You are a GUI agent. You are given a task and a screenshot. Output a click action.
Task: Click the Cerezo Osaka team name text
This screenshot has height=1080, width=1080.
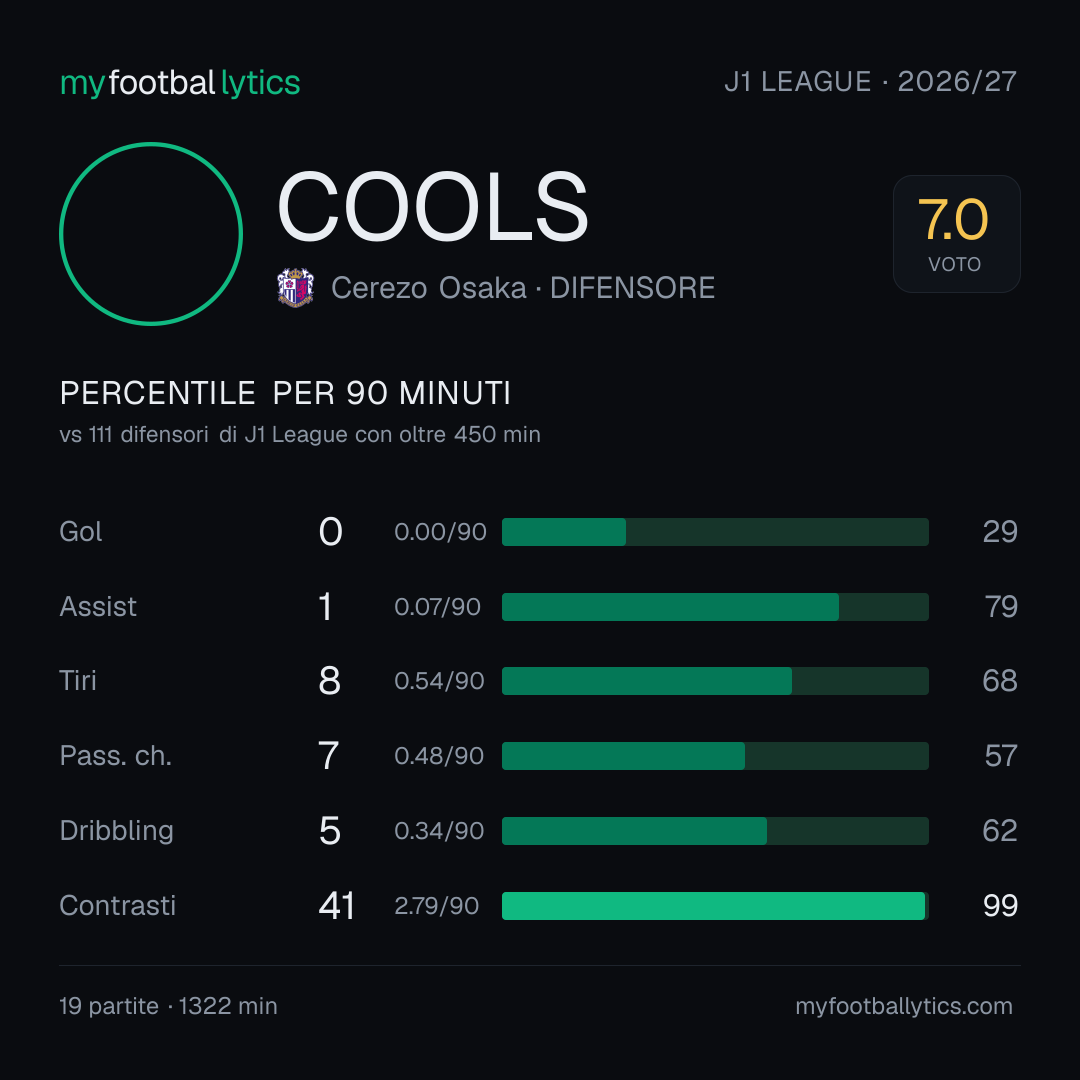click(428, 288)
